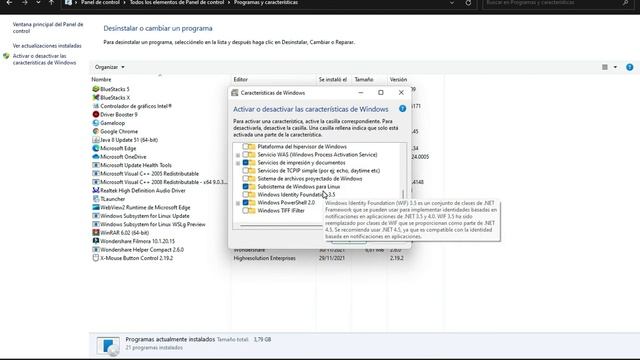640x360 pixels.
Task: Enable Windows TIFF IFilter checkbox
Action: pyautogui.click(x=245, y=211)
